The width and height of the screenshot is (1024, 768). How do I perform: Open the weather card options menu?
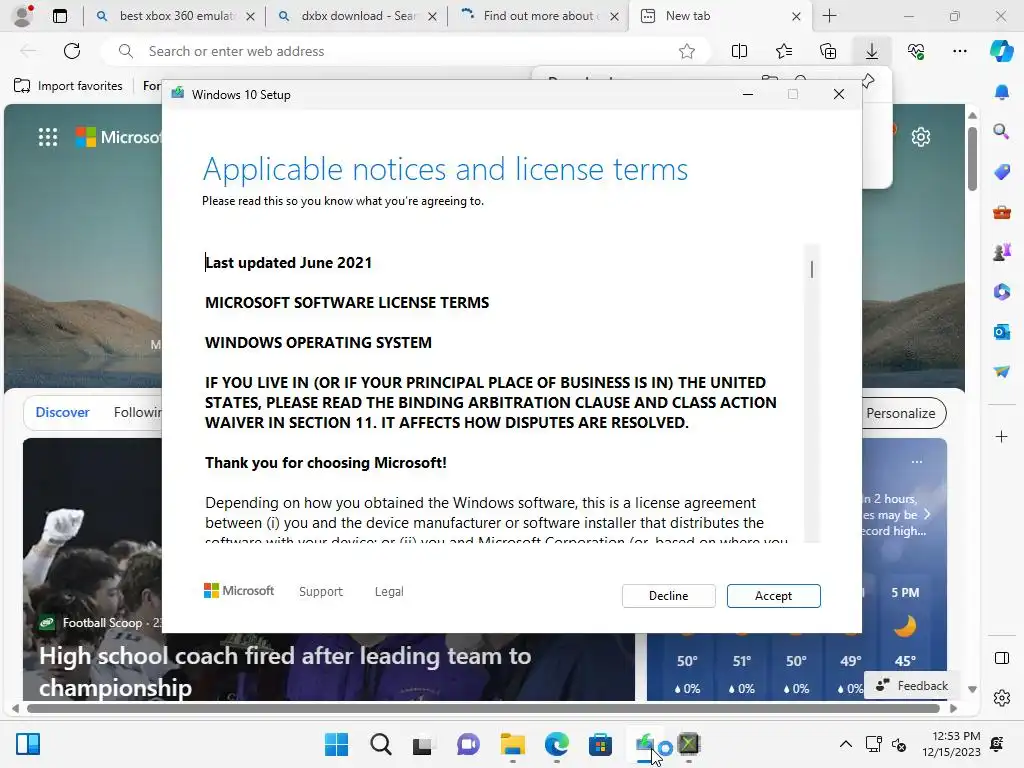tap(917, 462)
